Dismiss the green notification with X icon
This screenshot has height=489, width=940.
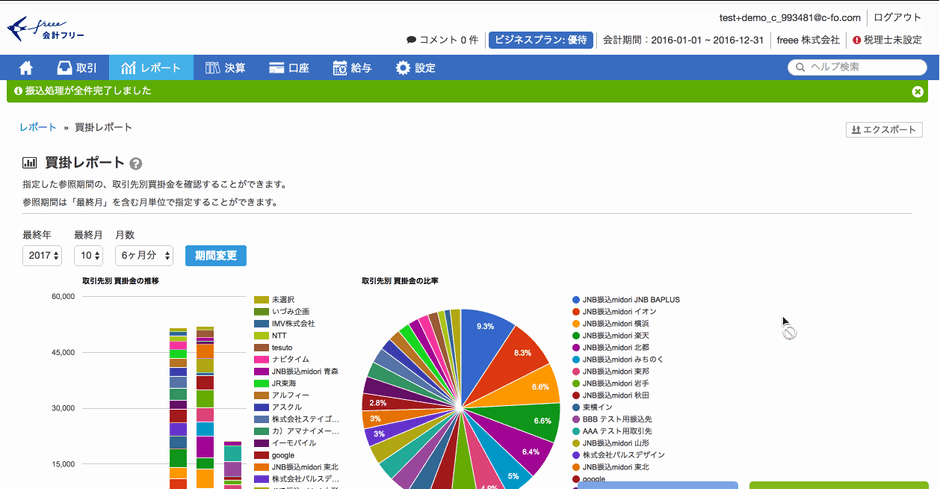tap(917, 91)
